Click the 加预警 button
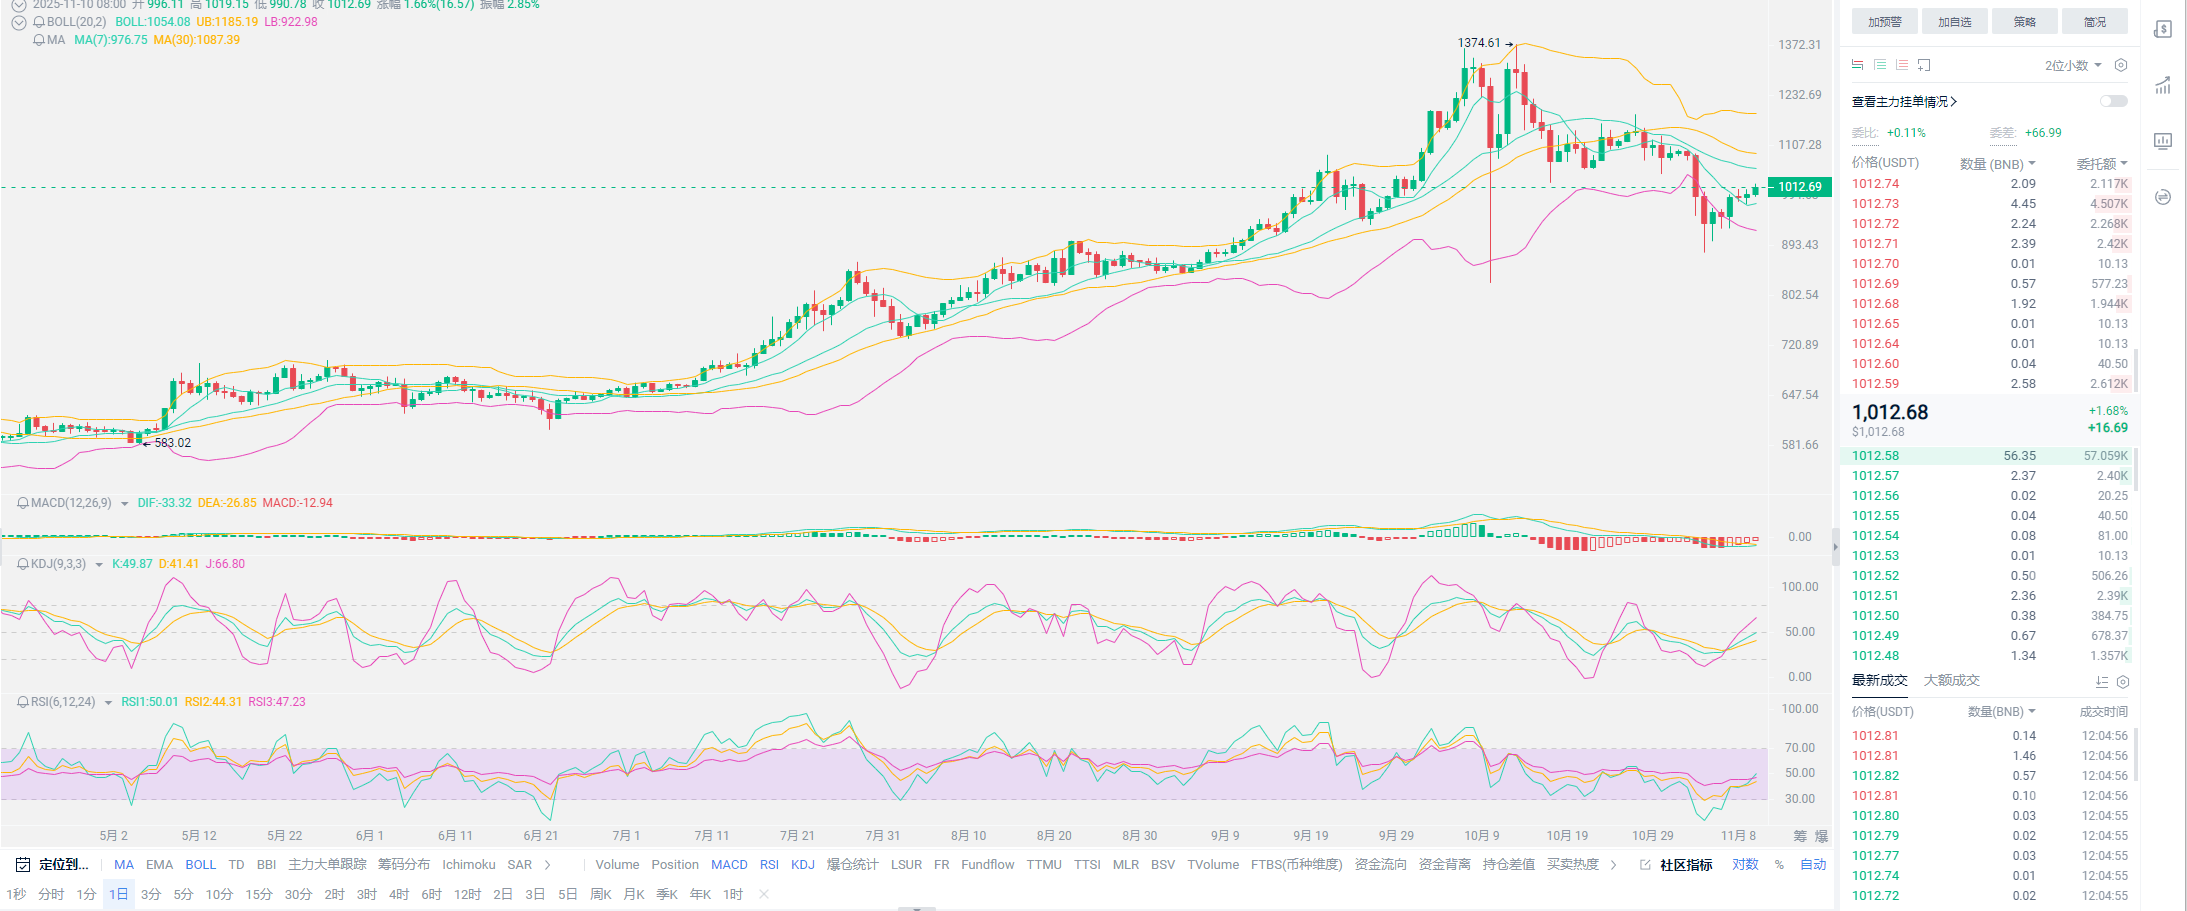The image size is (2187, 911). tap(1884, 22)
